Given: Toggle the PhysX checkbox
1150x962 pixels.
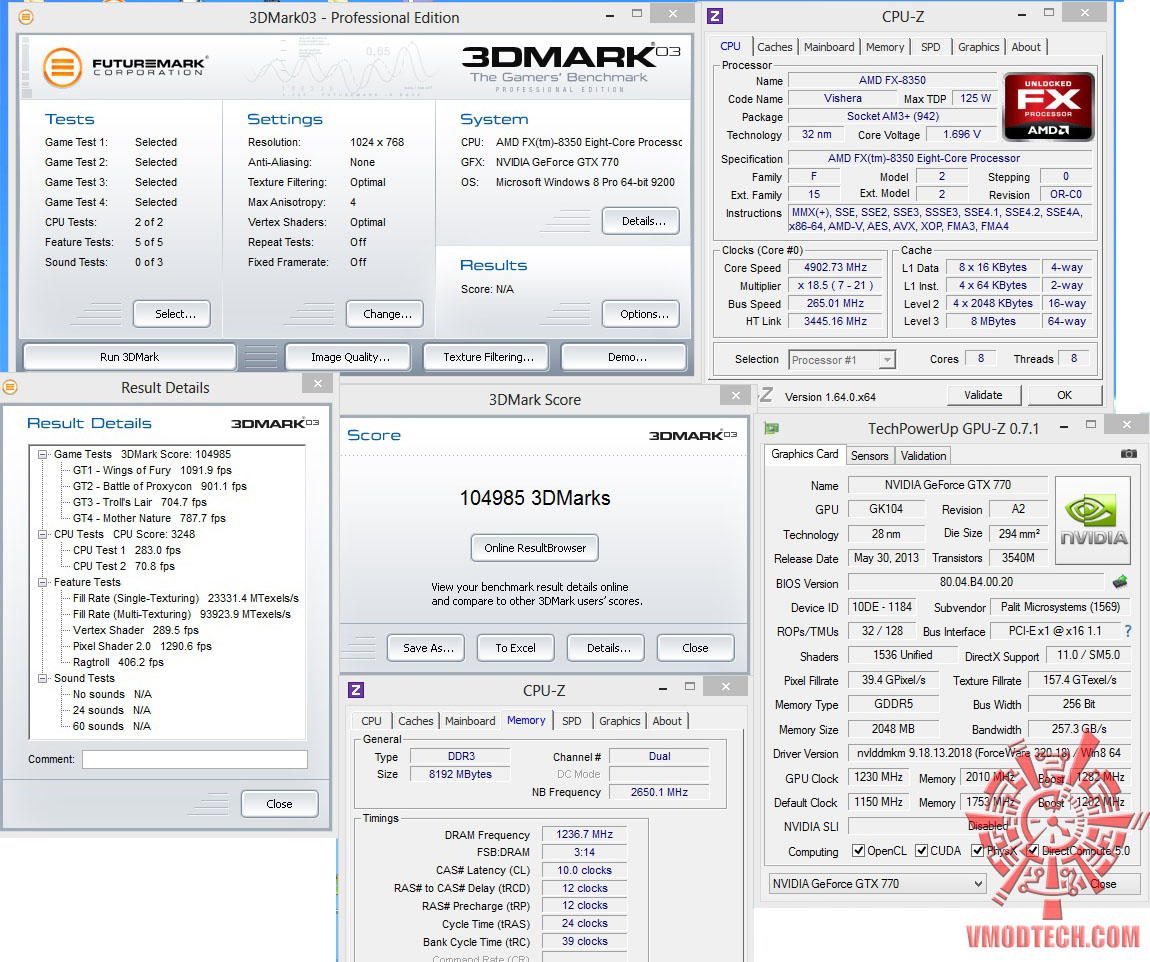Looking at the screenshot, I should 977,851.
